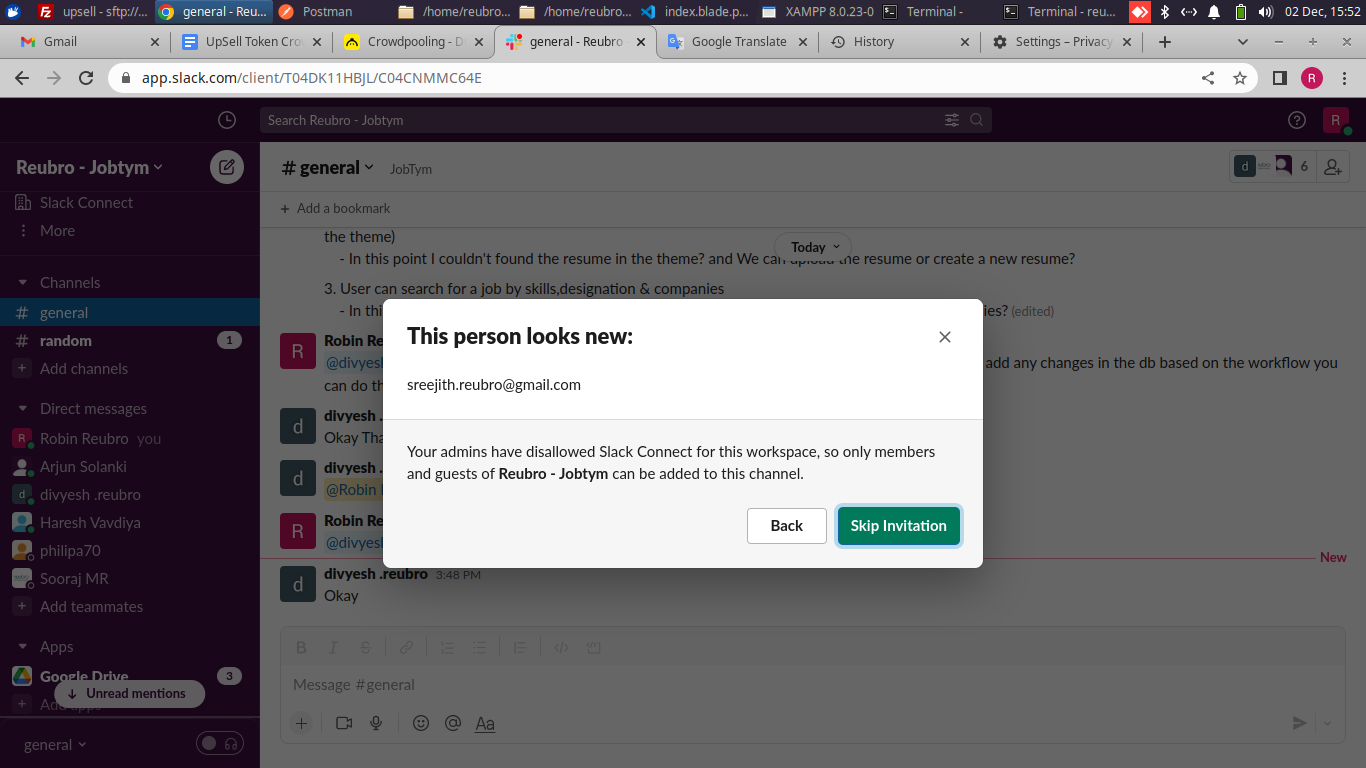This screenshot has height=768, width=1366.
Task: Click the search magnifier icon
Action: tap(977, 120)
